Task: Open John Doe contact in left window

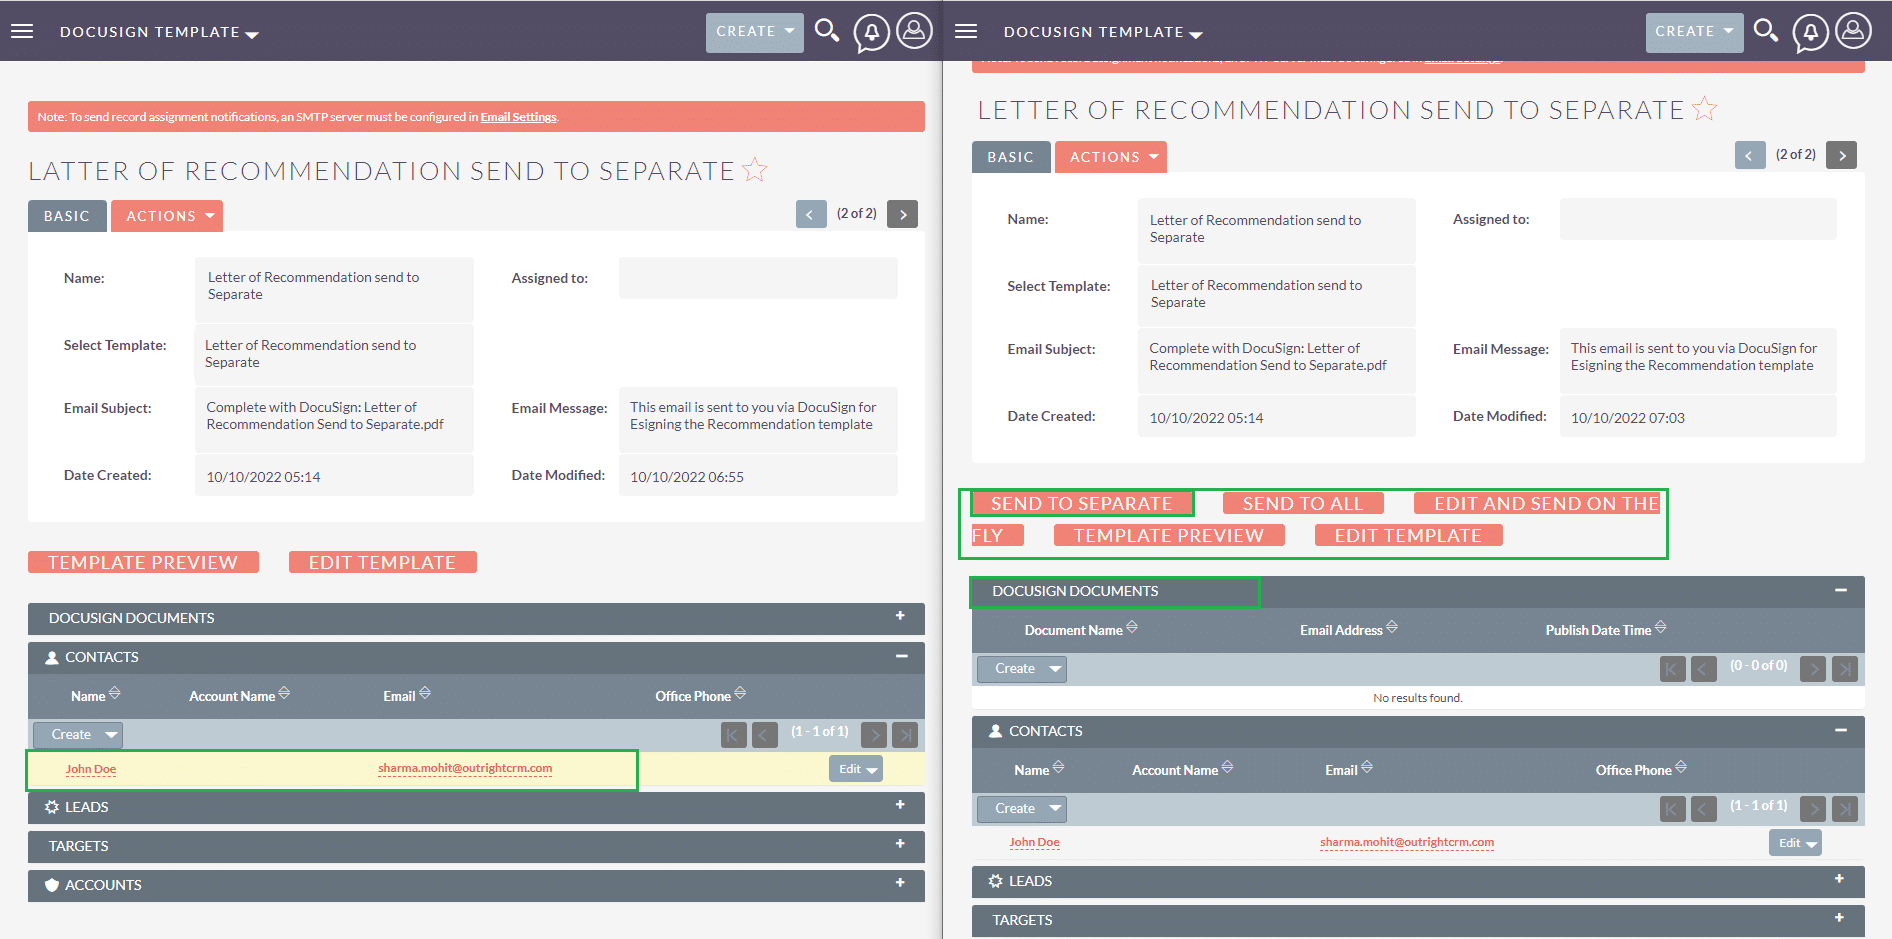Action: pyautogui.click(x=91, y=769)
